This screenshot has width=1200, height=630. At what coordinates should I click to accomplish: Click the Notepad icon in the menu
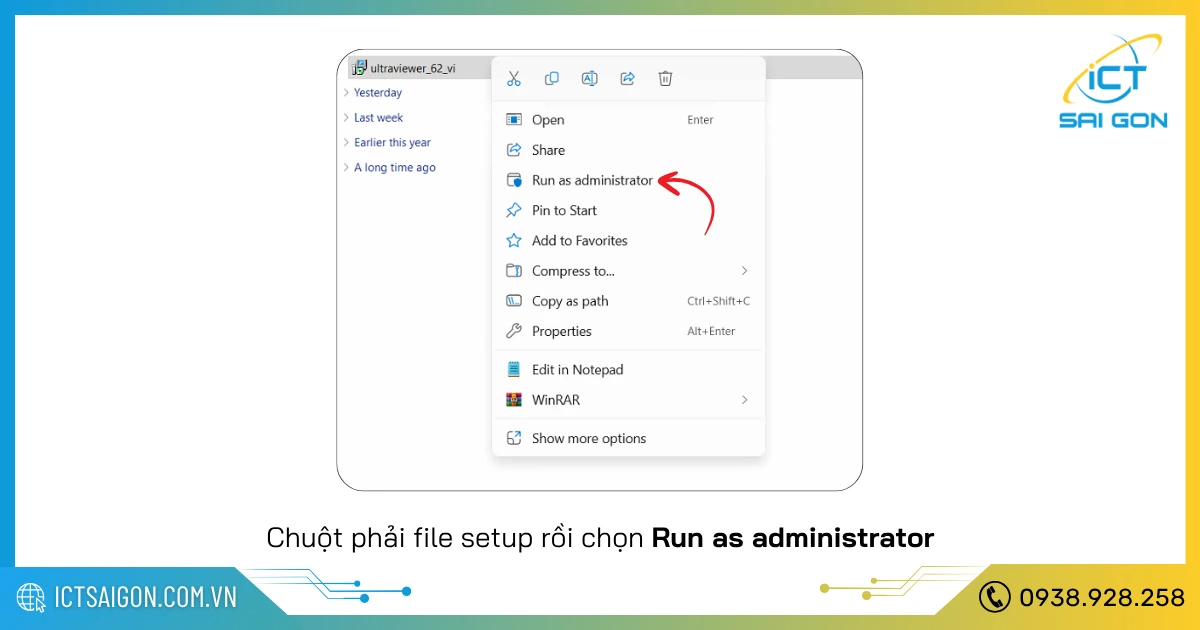point(514,369)
